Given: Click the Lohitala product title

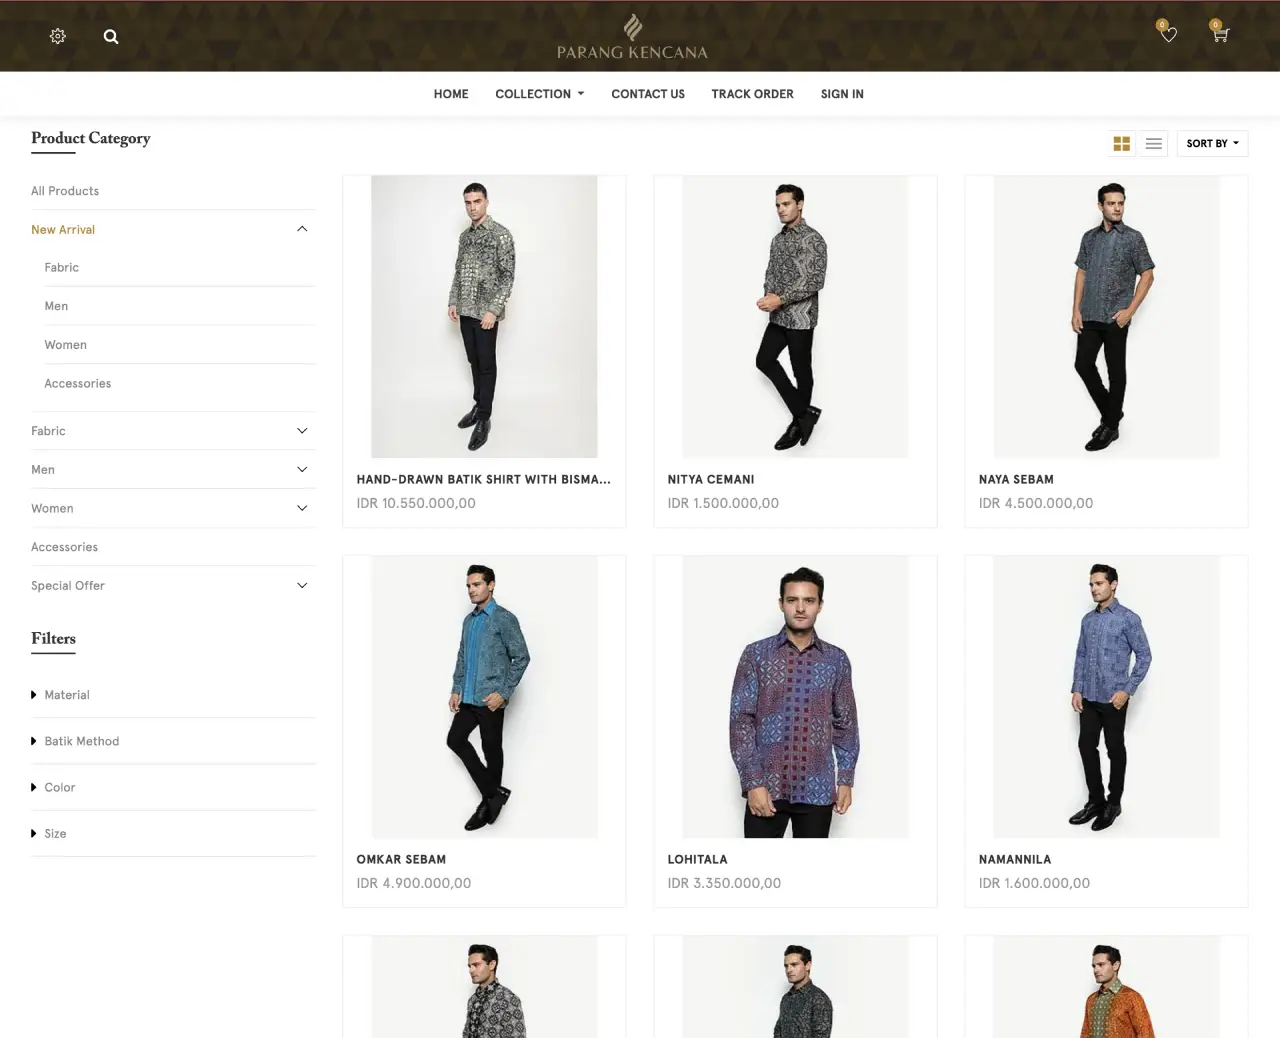Looking at the screenshot, I should [x=697, y=860].
